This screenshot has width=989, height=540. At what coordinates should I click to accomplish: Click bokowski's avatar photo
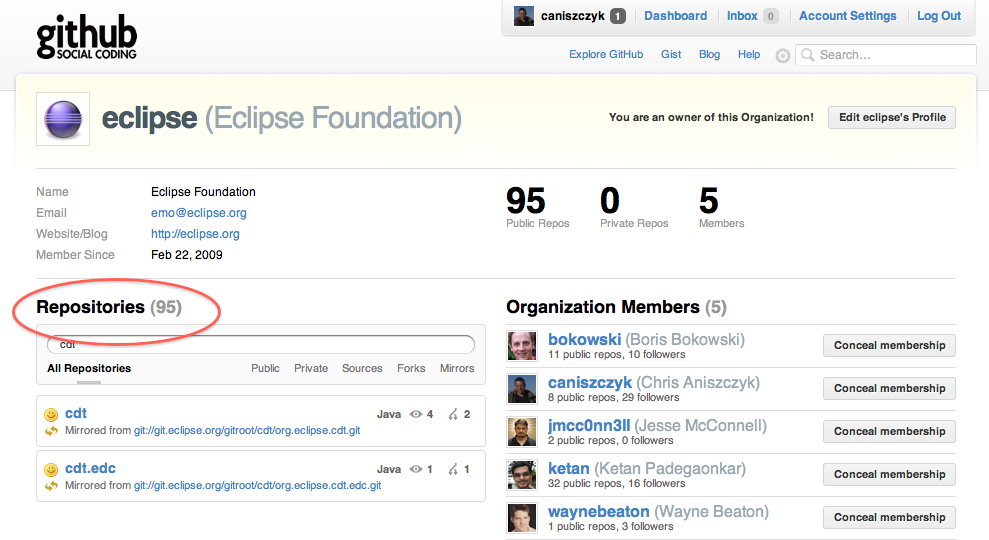(x=522, y=346)
